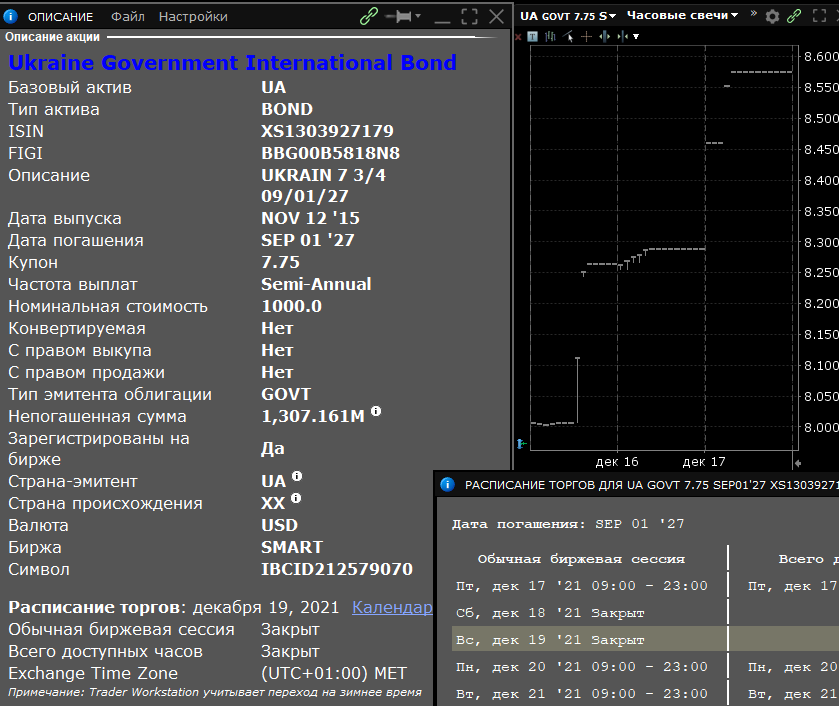Click the blue axis icon at chart bottom-left
Viewport: 839px width, 706px height.
click(521, 444)
